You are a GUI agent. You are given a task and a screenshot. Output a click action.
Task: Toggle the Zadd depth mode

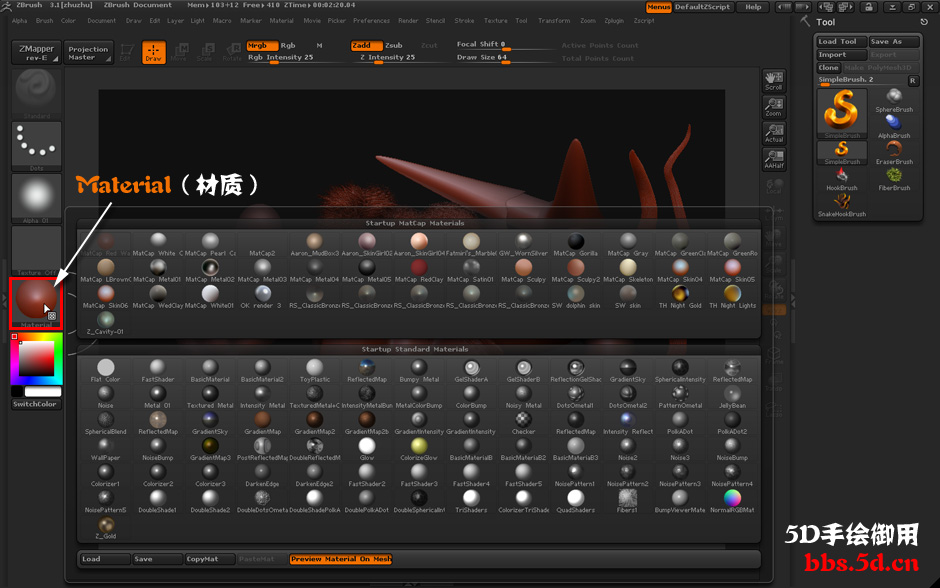point(366,46)
